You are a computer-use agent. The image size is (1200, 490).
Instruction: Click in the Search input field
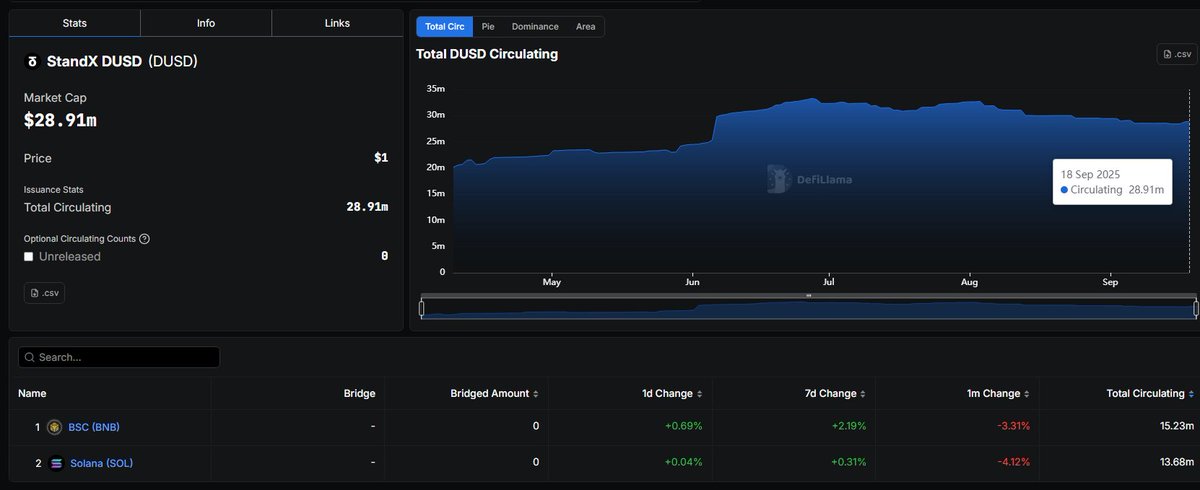pos(119,357)
